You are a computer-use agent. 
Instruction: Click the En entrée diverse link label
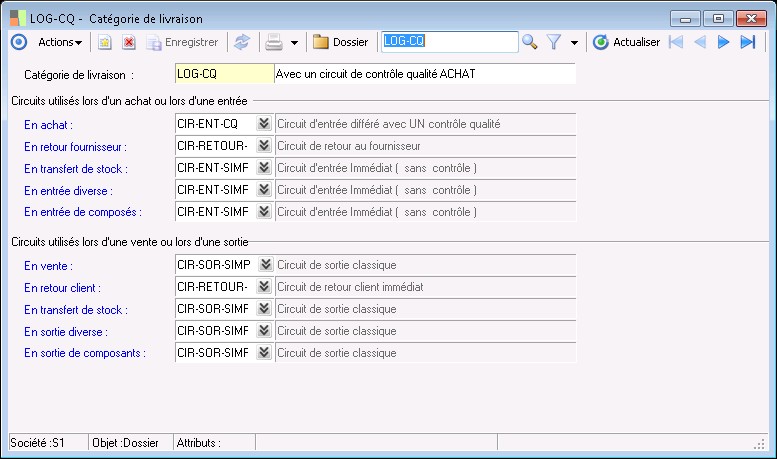click(68, 191)
